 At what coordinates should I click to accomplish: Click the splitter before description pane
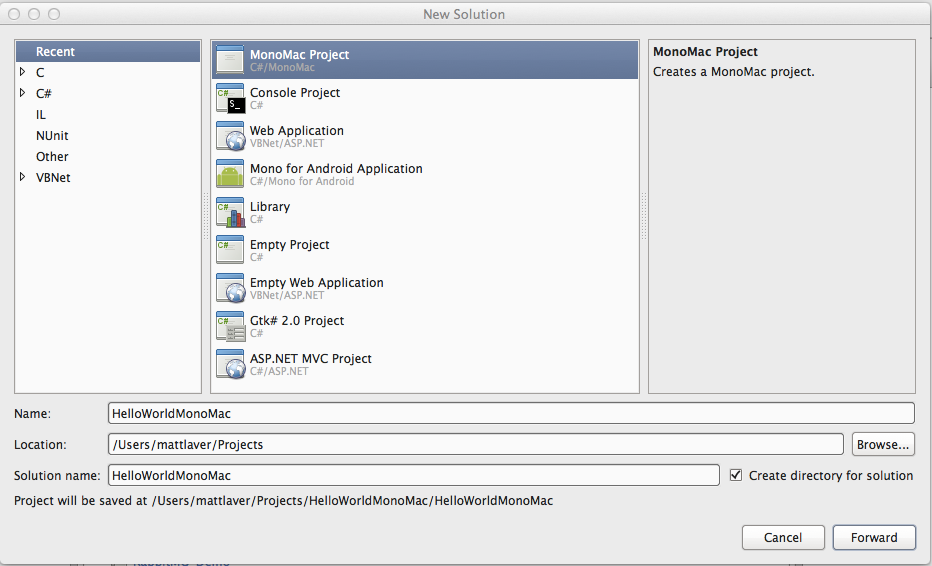pos(644,216)
